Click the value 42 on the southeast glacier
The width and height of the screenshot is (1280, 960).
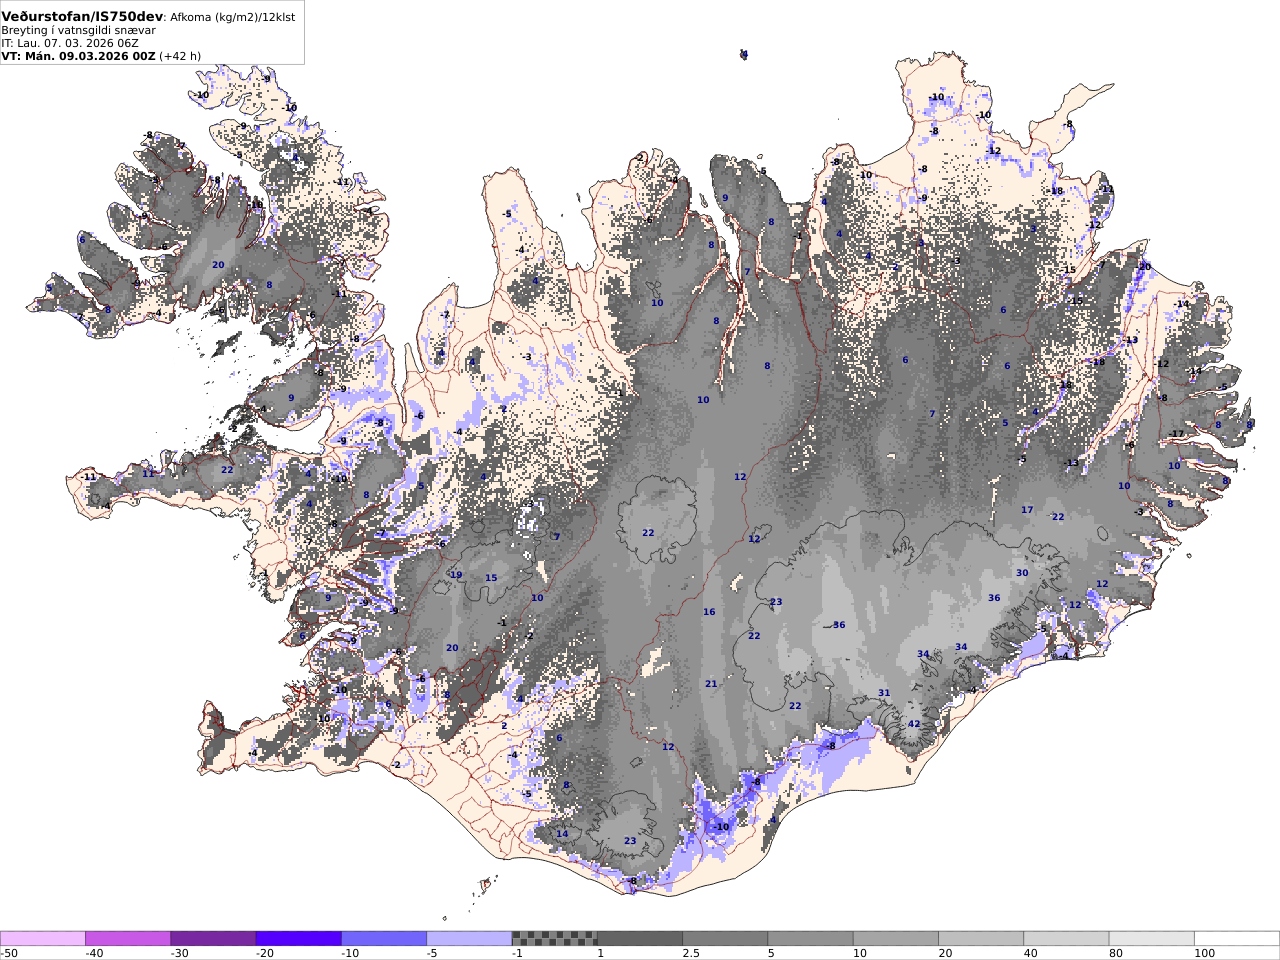(914, 724)
